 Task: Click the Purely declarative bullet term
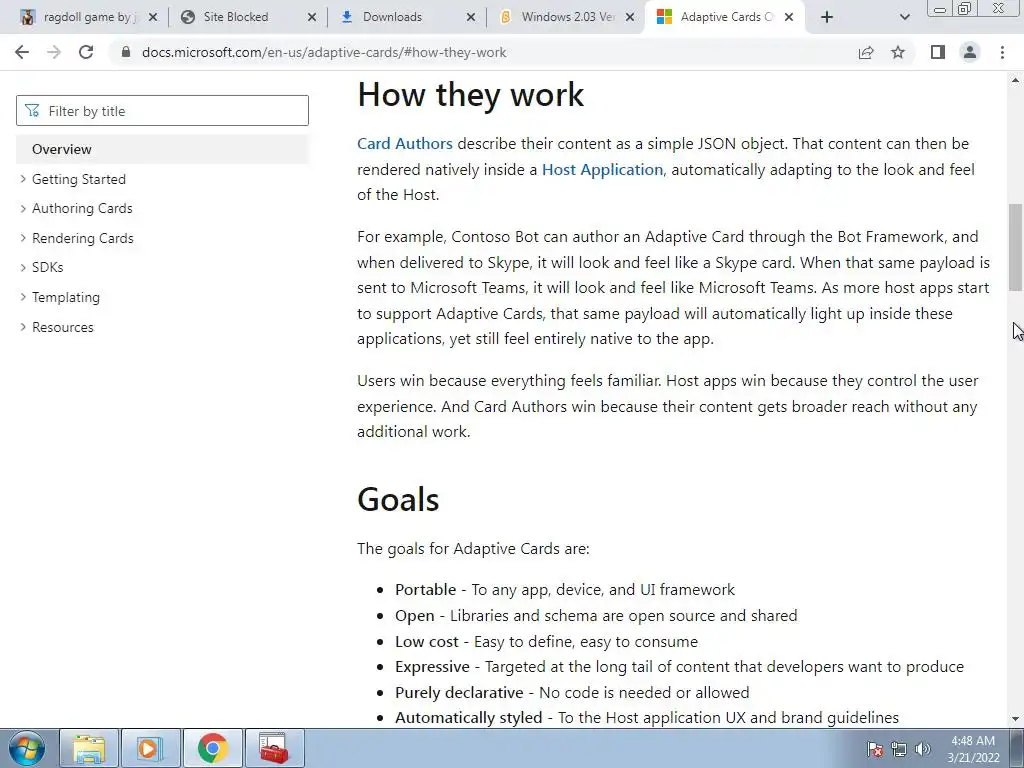pyautogui.click(x=459, y=692)
